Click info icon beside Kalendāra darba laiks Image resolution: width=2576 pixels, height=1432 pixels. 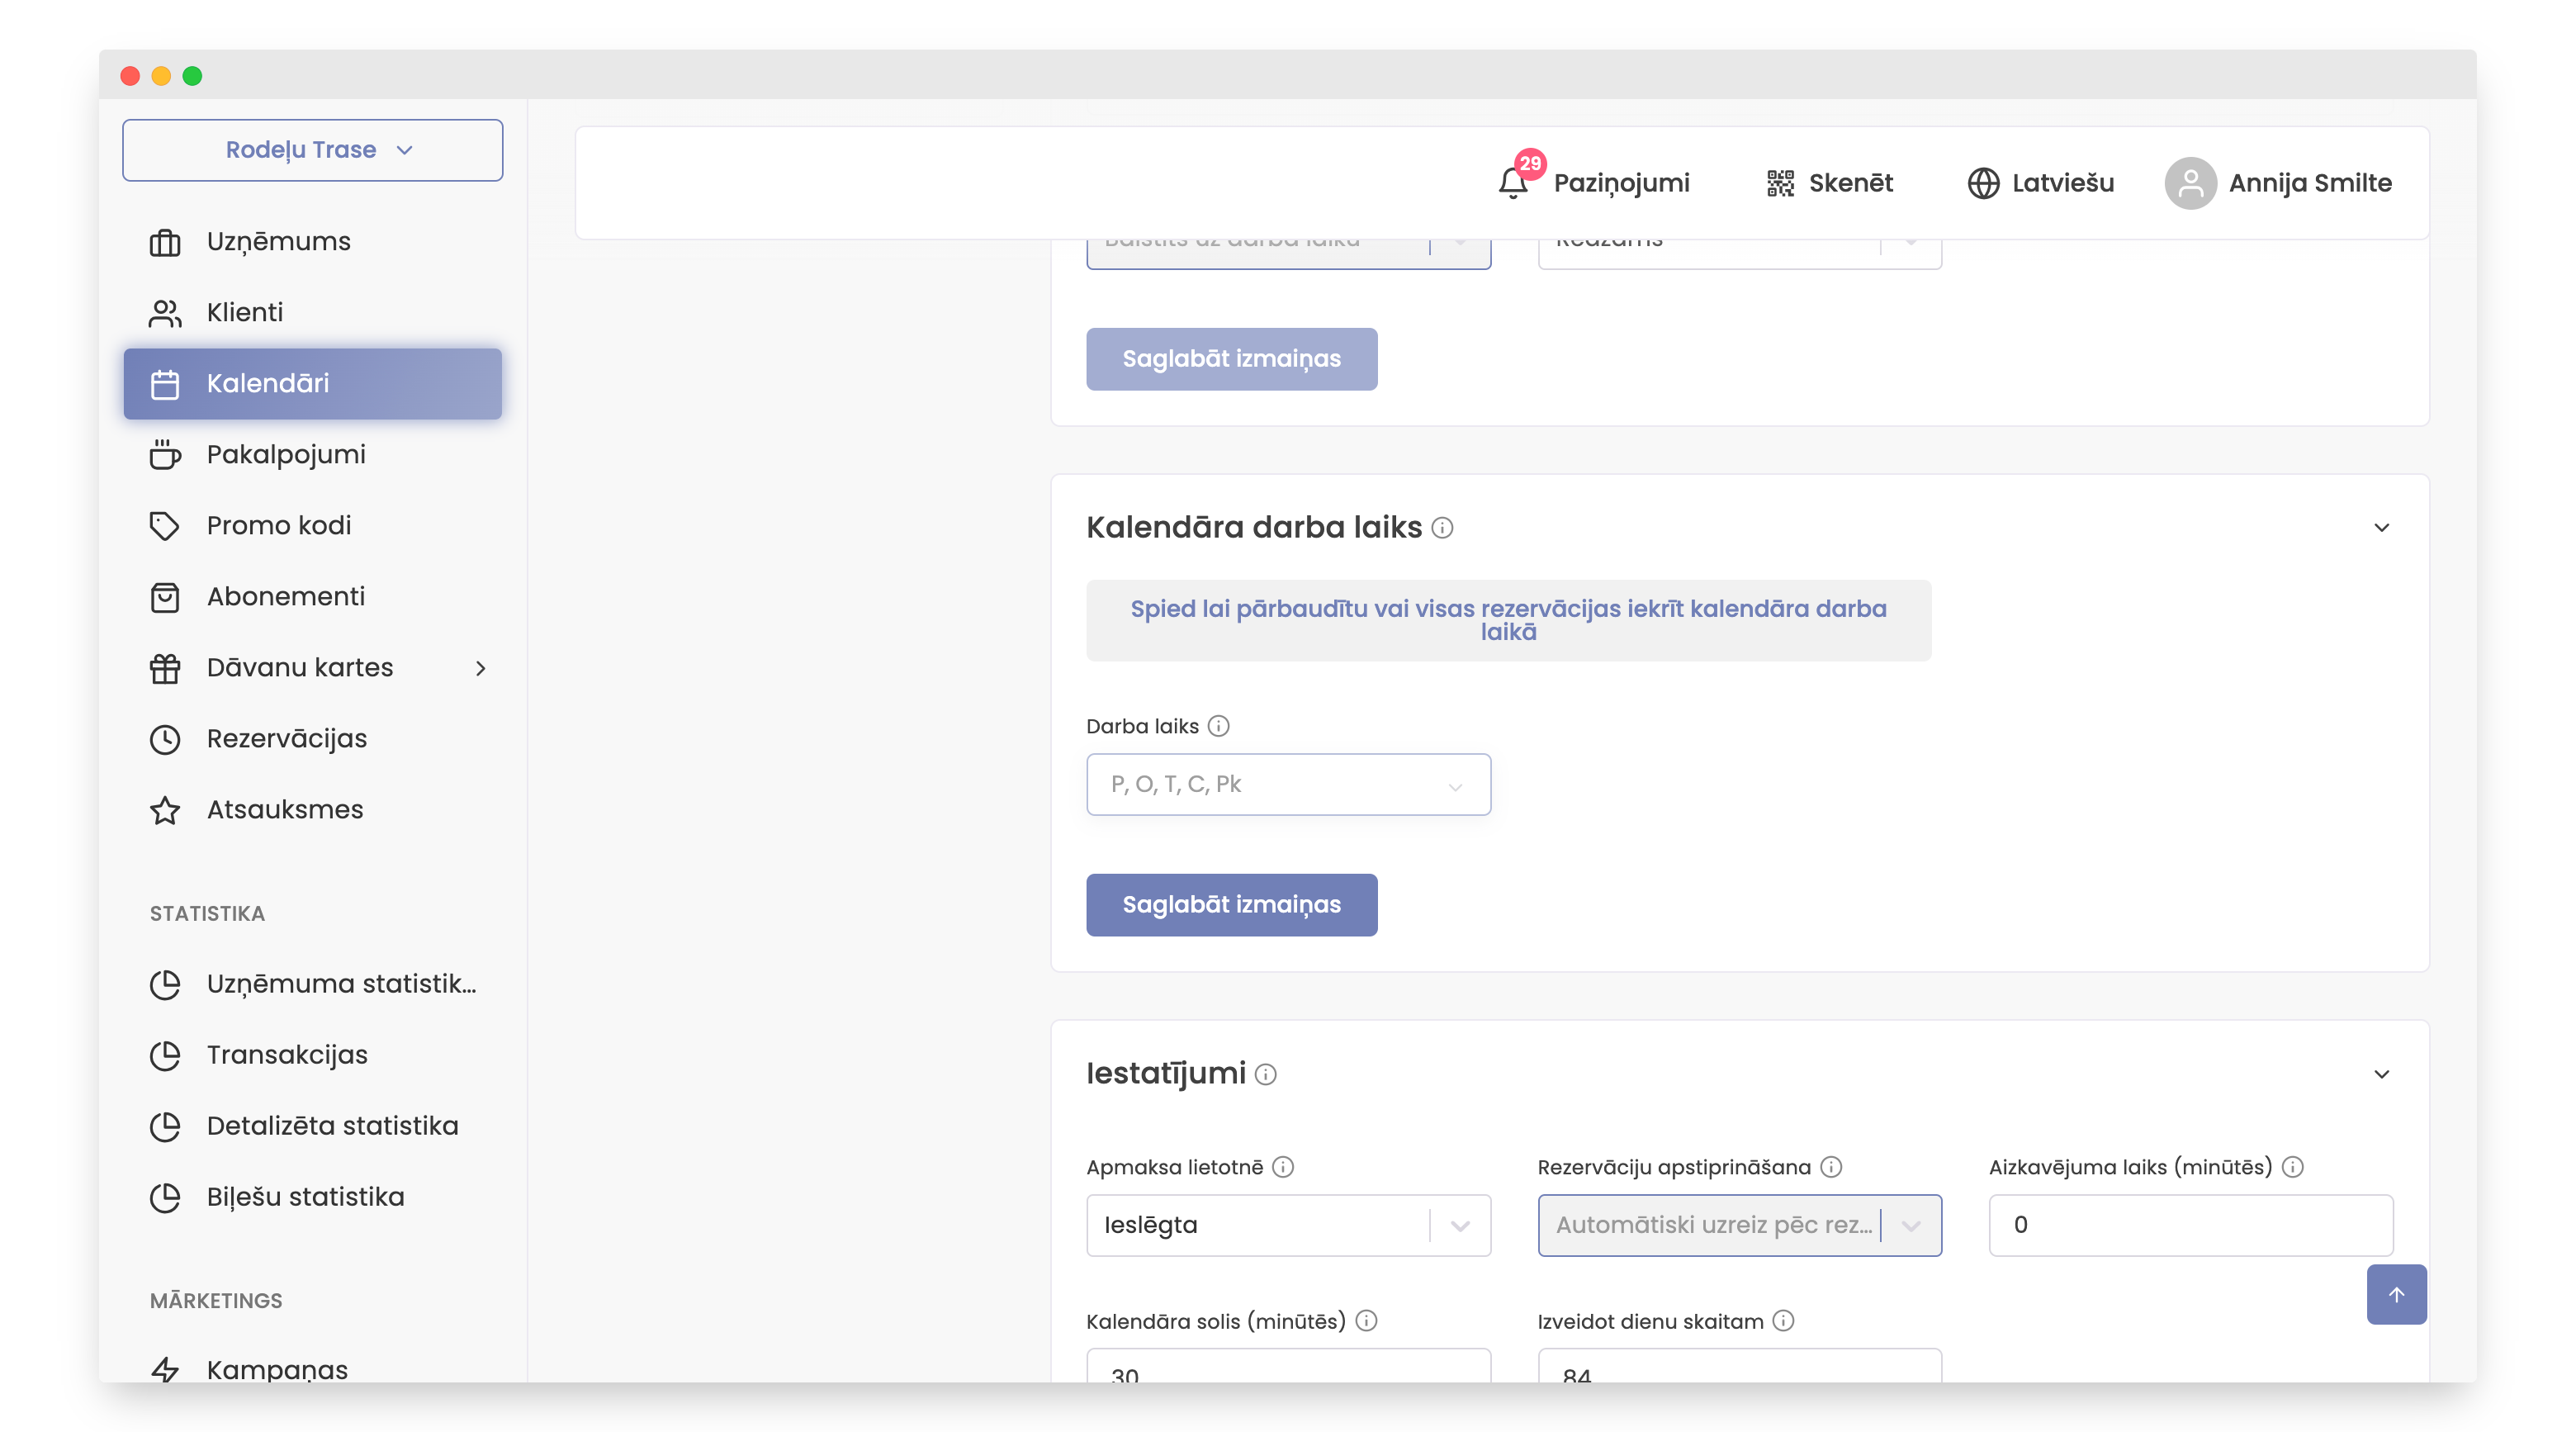coord(1442,528)
